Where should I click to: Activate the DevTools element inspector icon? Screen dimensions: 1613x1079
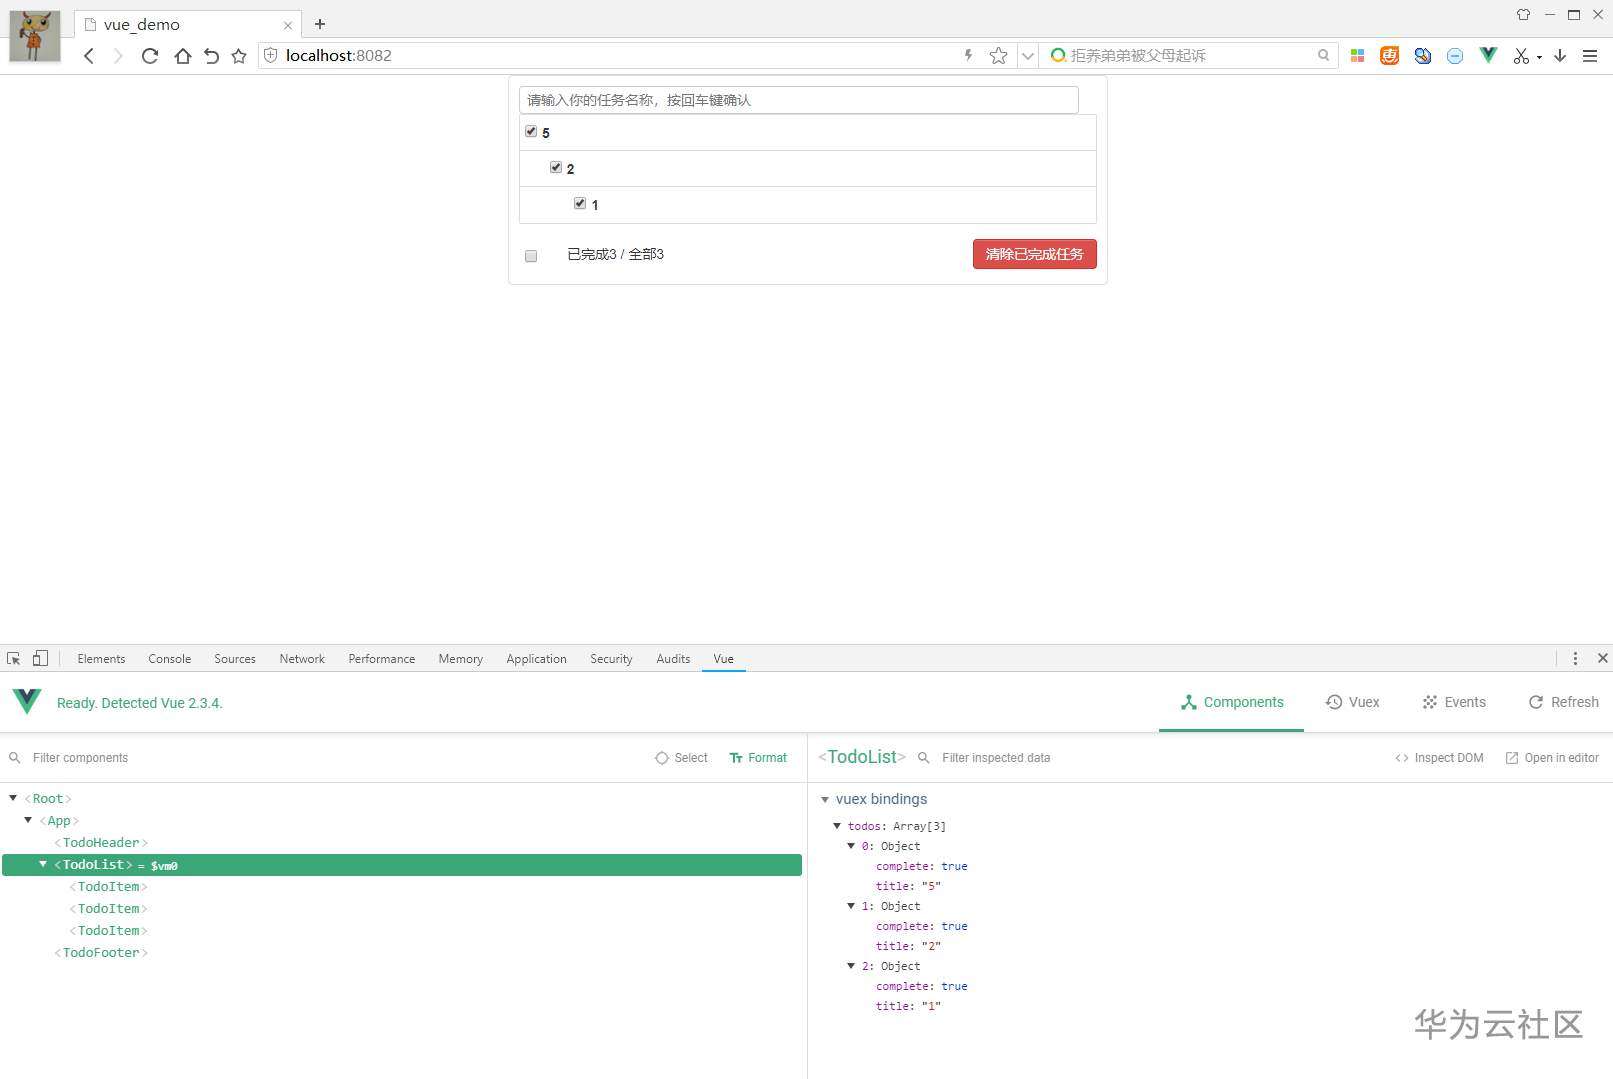[x=14, y=658]
